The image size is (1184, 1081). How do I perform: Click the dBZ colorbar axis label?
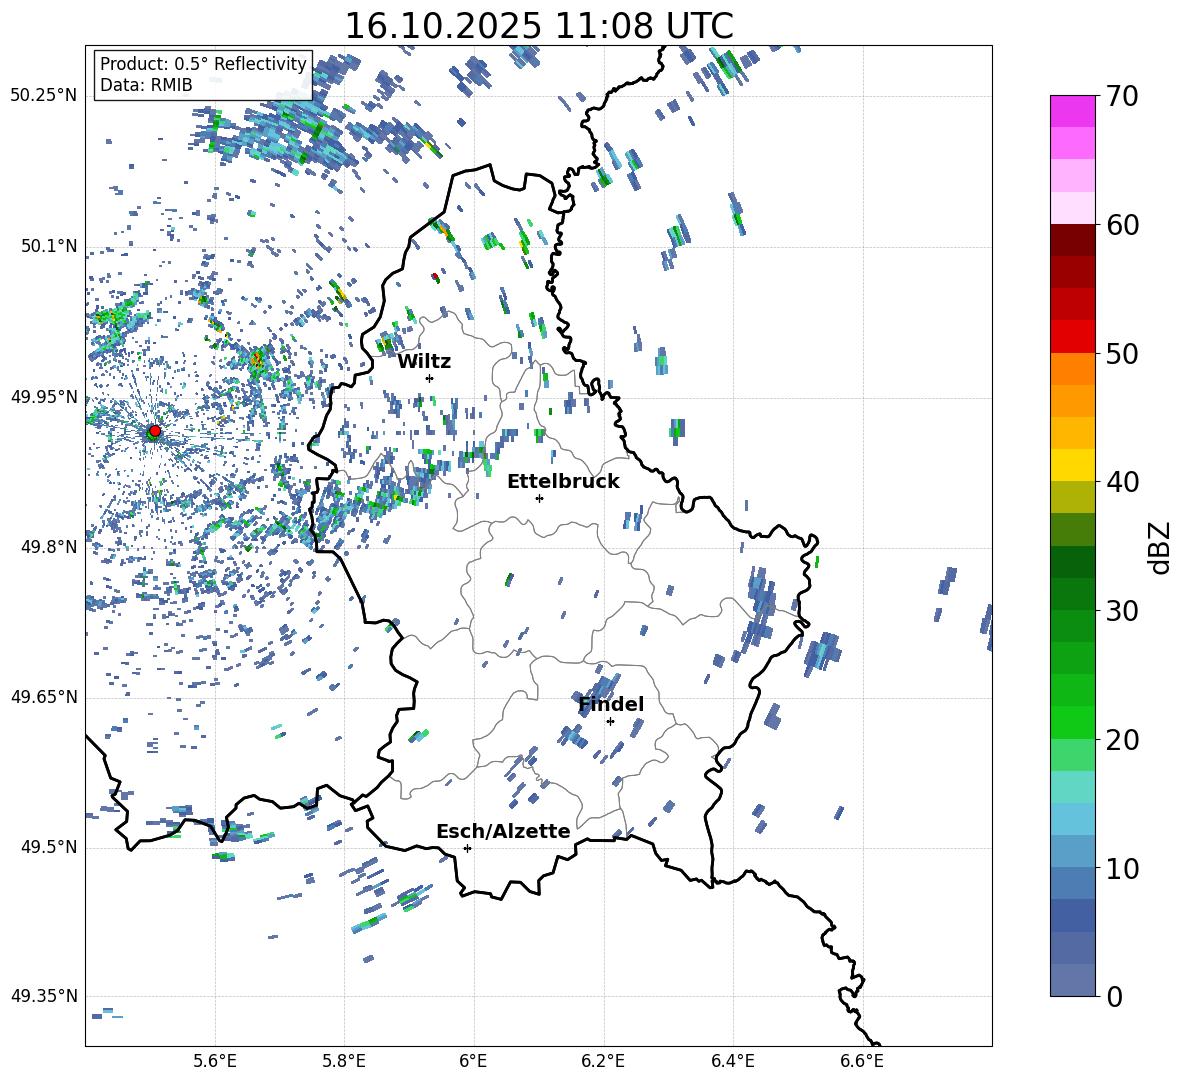coord(1159,547)
